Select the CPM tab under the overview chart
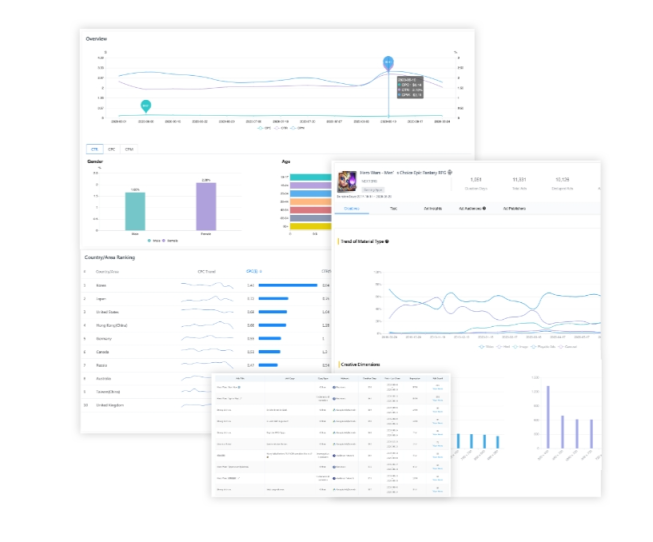The height and width of the screenshot is (542, 653). [x=129, y=149]
